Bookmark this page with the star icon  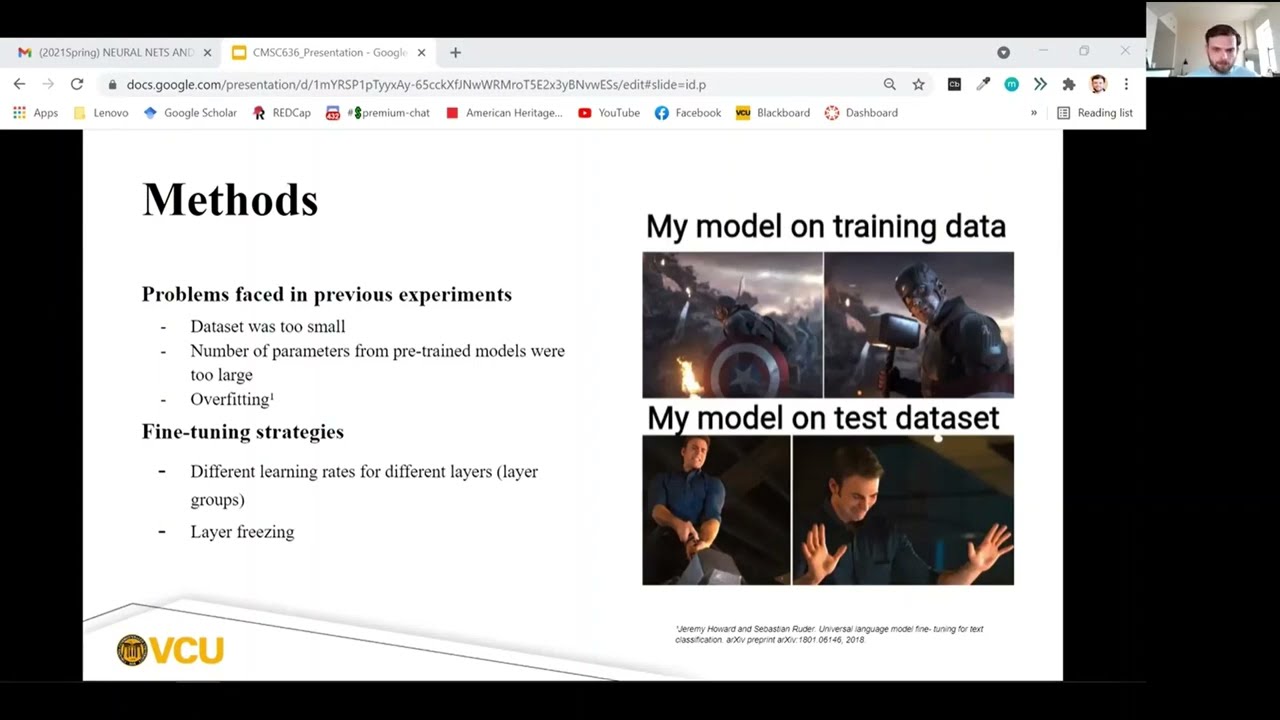(x=918, y=85)
